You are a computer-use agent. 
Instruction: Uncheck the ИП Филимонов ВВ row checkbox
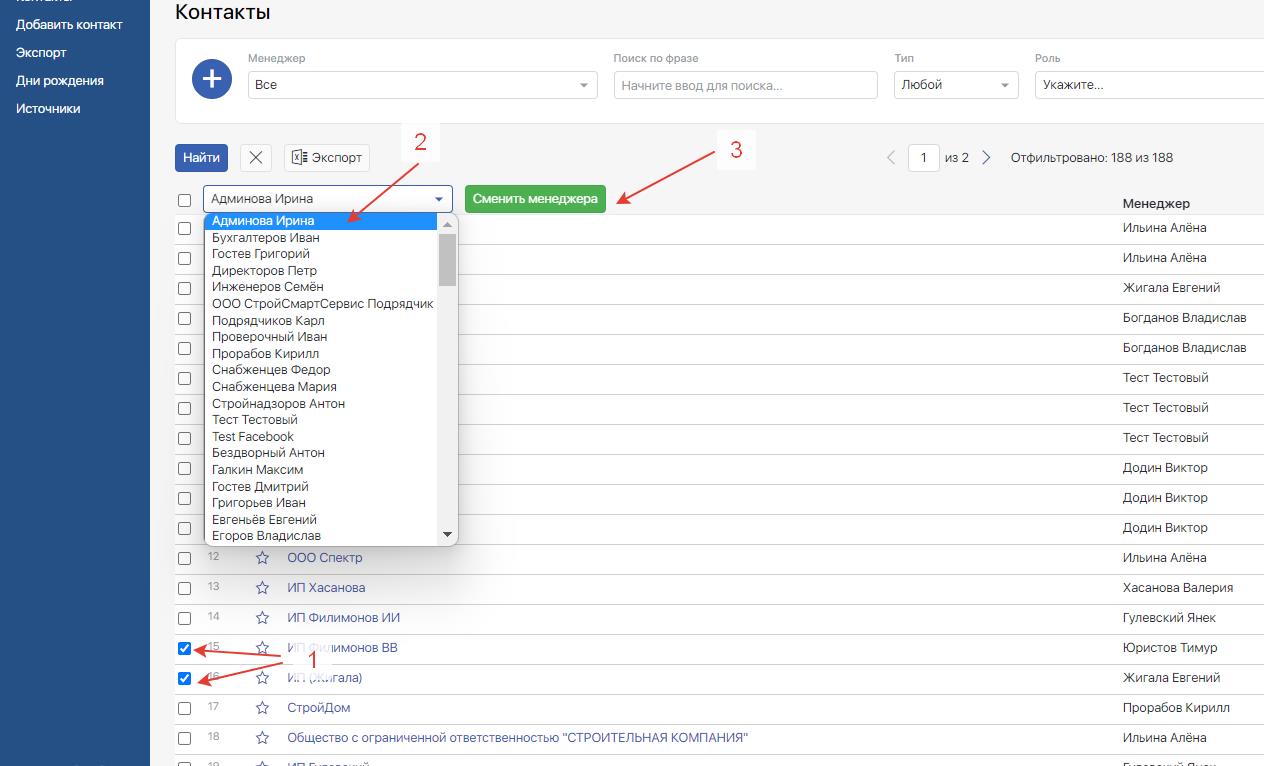tap(184, 648)
